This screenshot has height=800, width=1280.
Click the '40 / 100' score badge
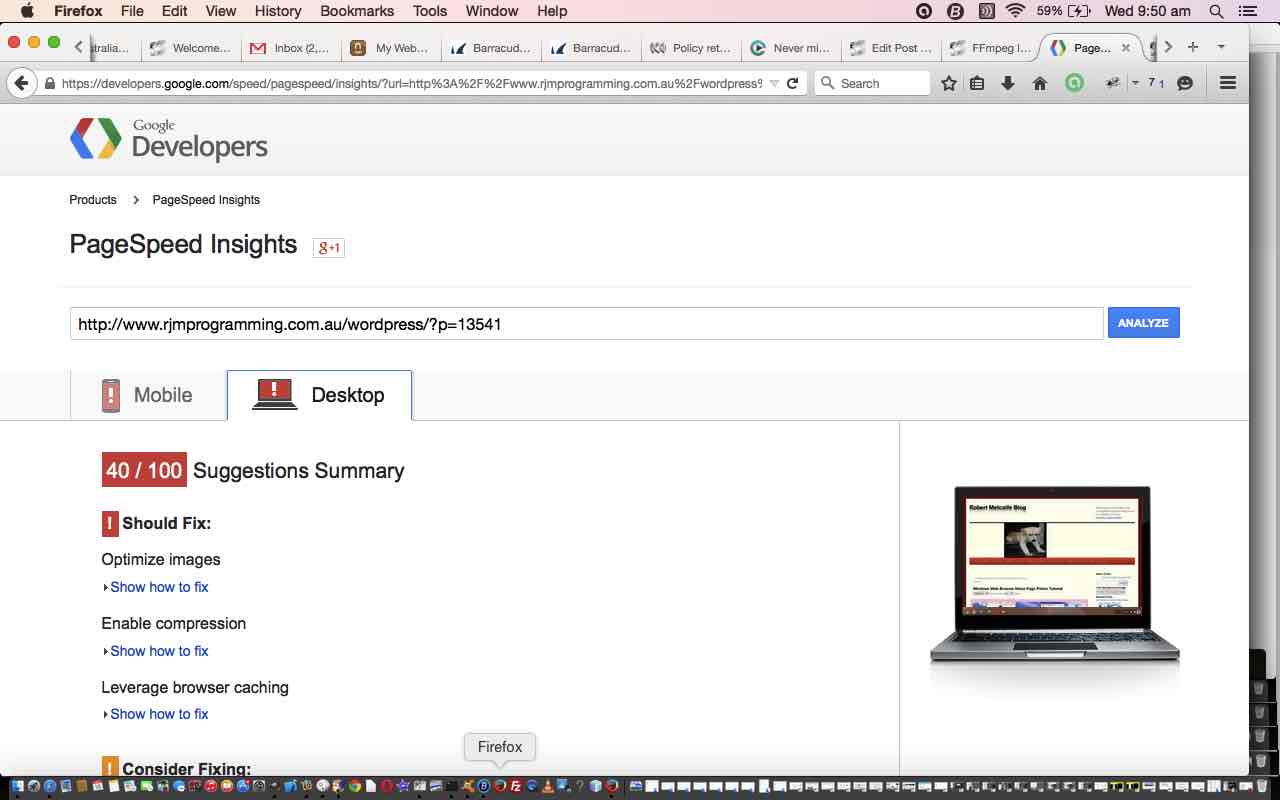tap(144, 470)
